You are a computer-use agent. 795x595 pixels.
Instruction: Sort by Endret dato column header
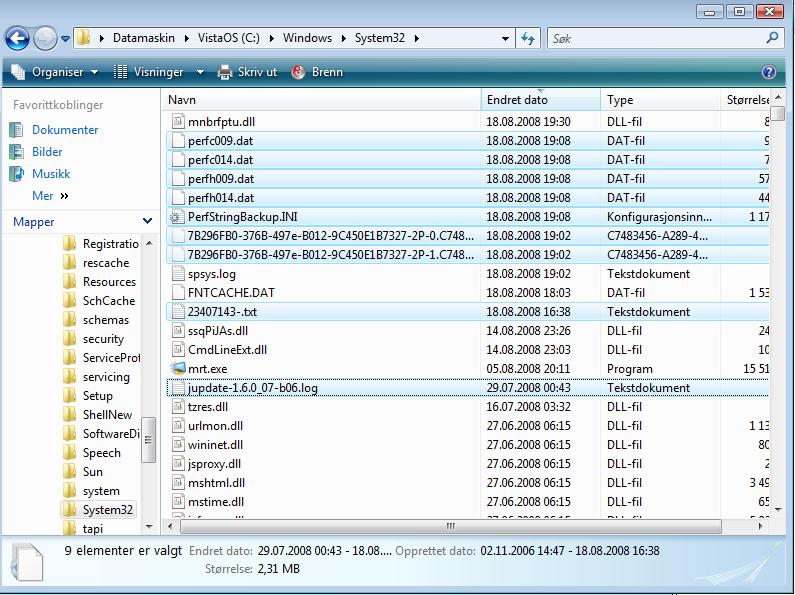[540, 100]
